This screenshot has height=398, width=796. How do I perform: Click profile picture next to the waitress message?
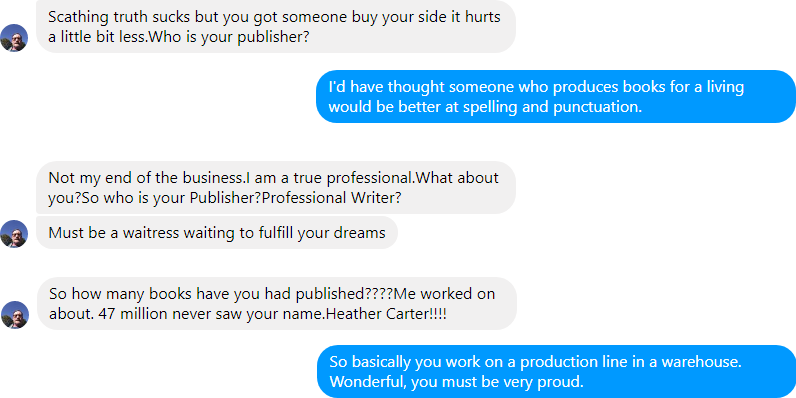(x=14, y=234)
